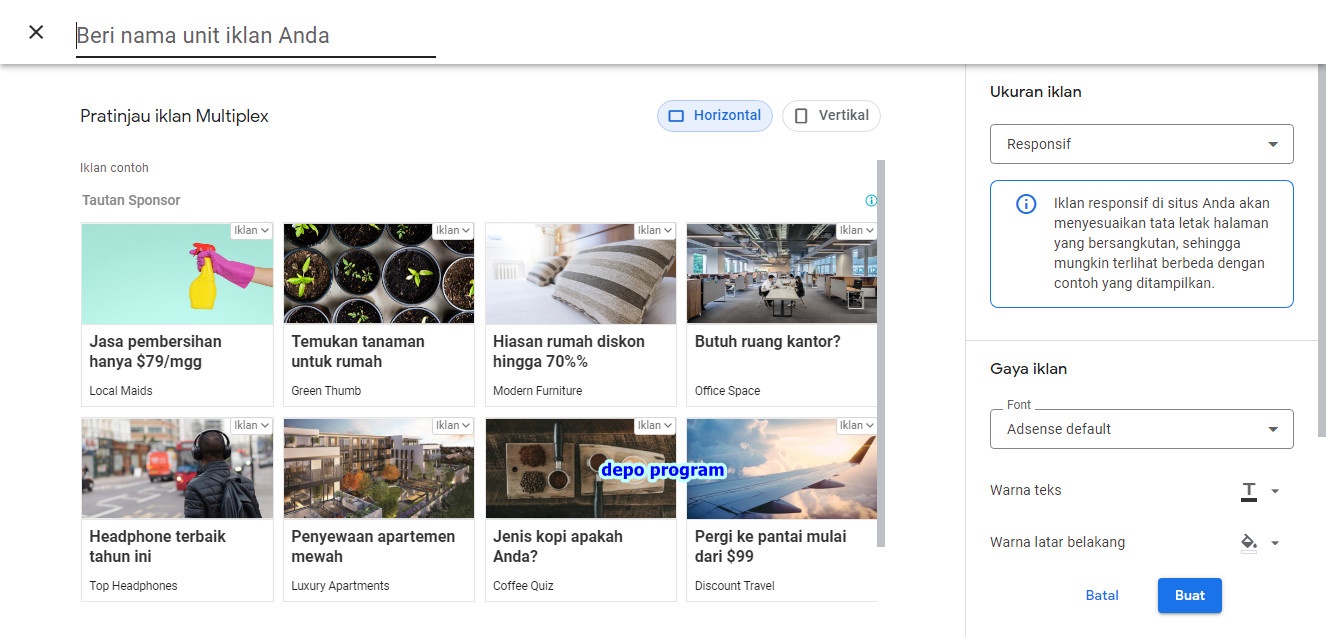
Task: Open Iklan label on beach travel ad
Action: (858, 425)
